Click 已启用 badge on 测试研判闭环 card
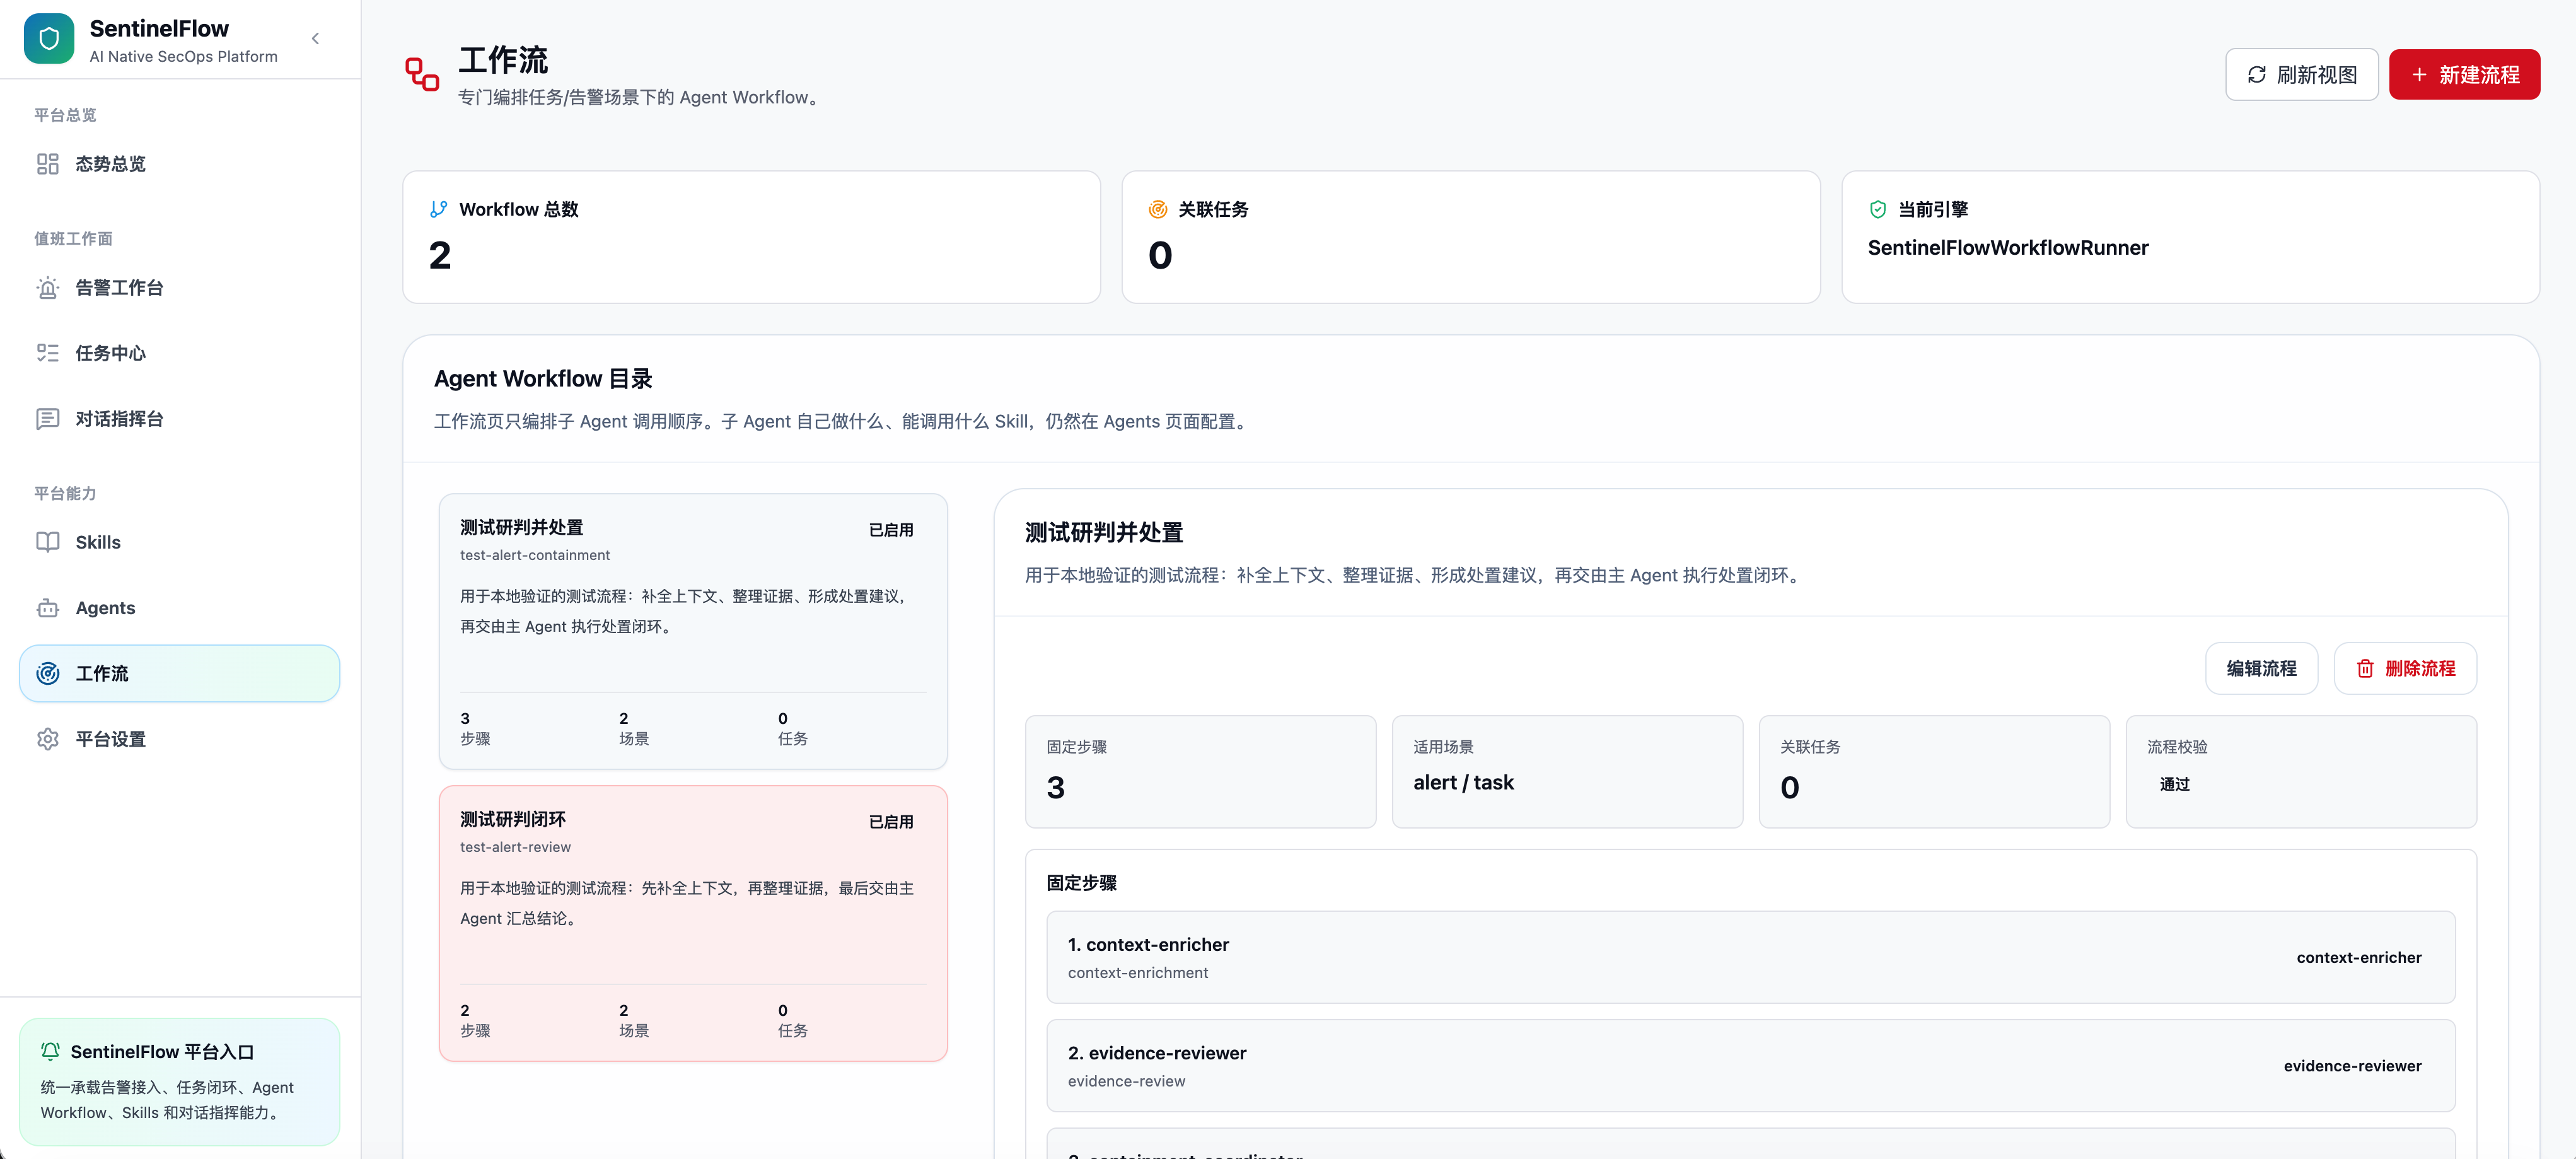2576x1159 pixels. [x=891, y=822]
